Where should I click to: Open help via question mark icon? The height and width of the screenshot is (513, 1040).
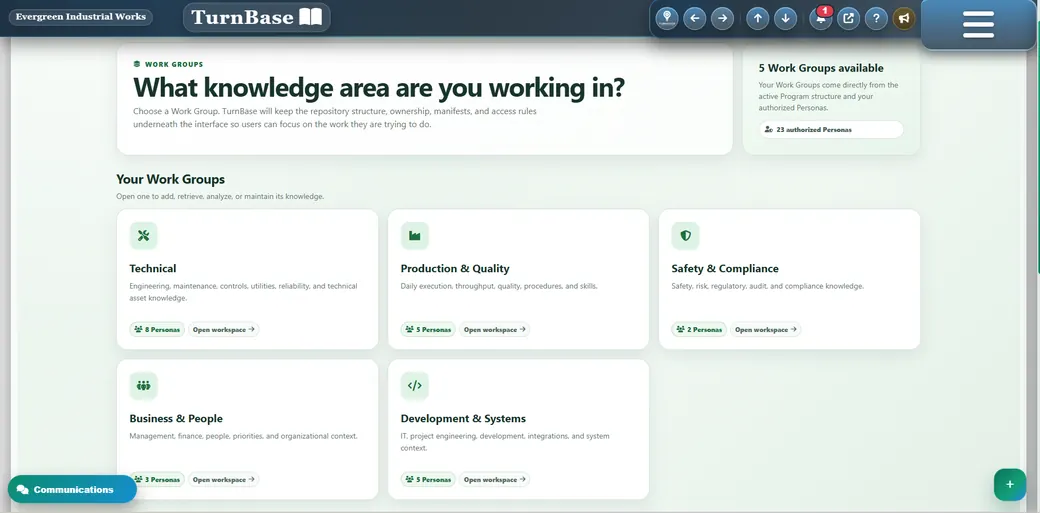pyautogui.click(x=876, y=18)
